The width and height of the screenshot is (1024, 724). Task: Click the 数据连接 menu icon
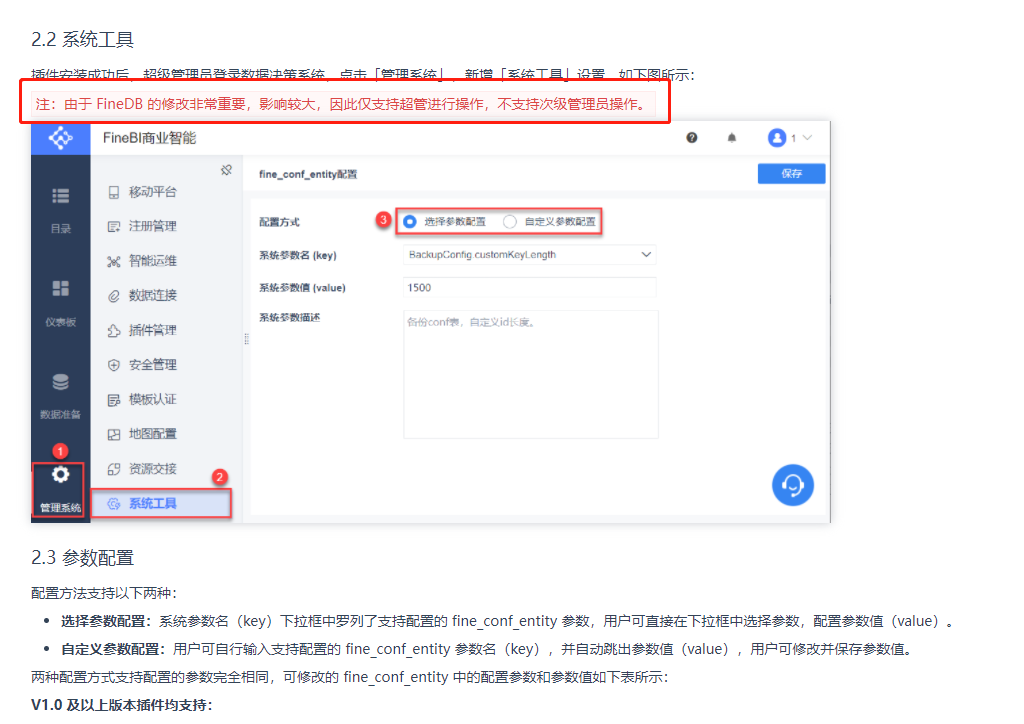(x=114, y=296)
